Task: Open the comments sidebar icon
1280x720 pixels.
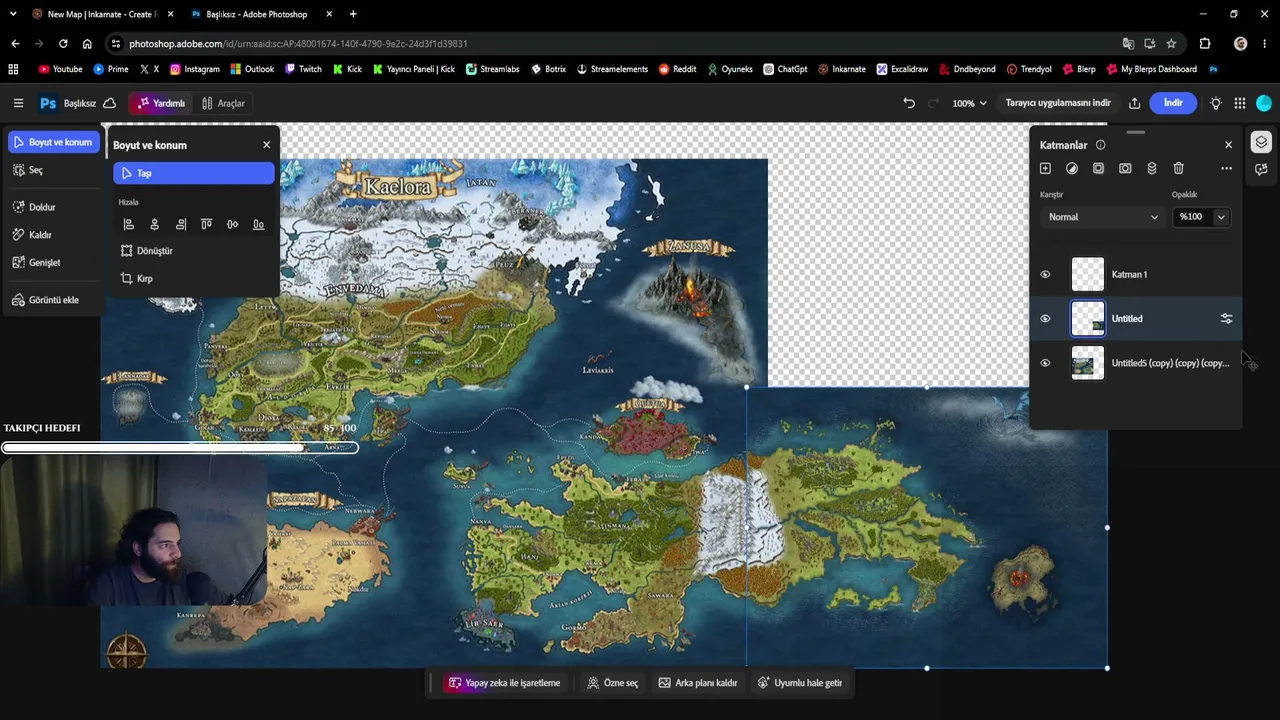Action: pos(1261,170)
